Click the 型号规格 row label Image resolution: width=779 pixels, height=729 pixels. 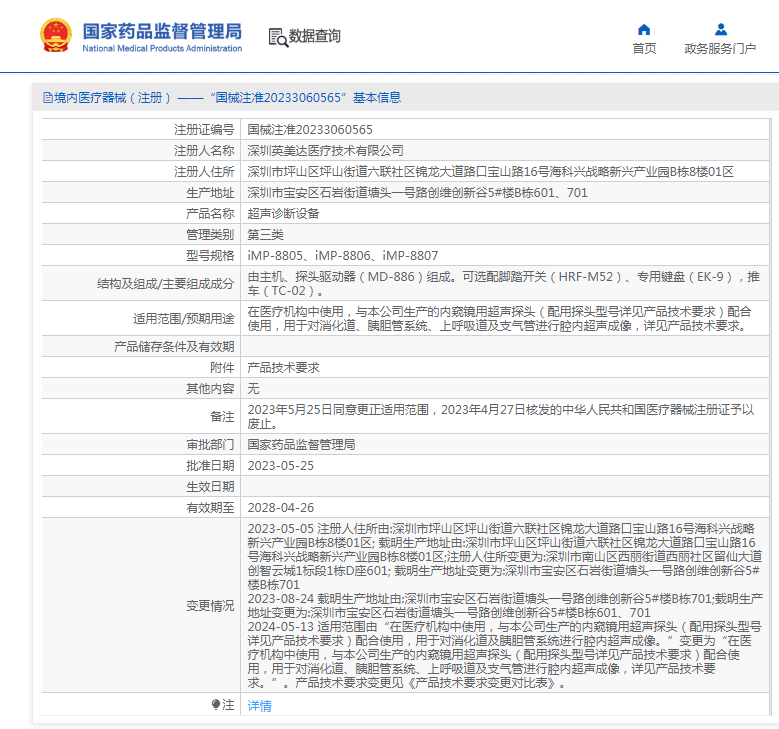[210, 255]
